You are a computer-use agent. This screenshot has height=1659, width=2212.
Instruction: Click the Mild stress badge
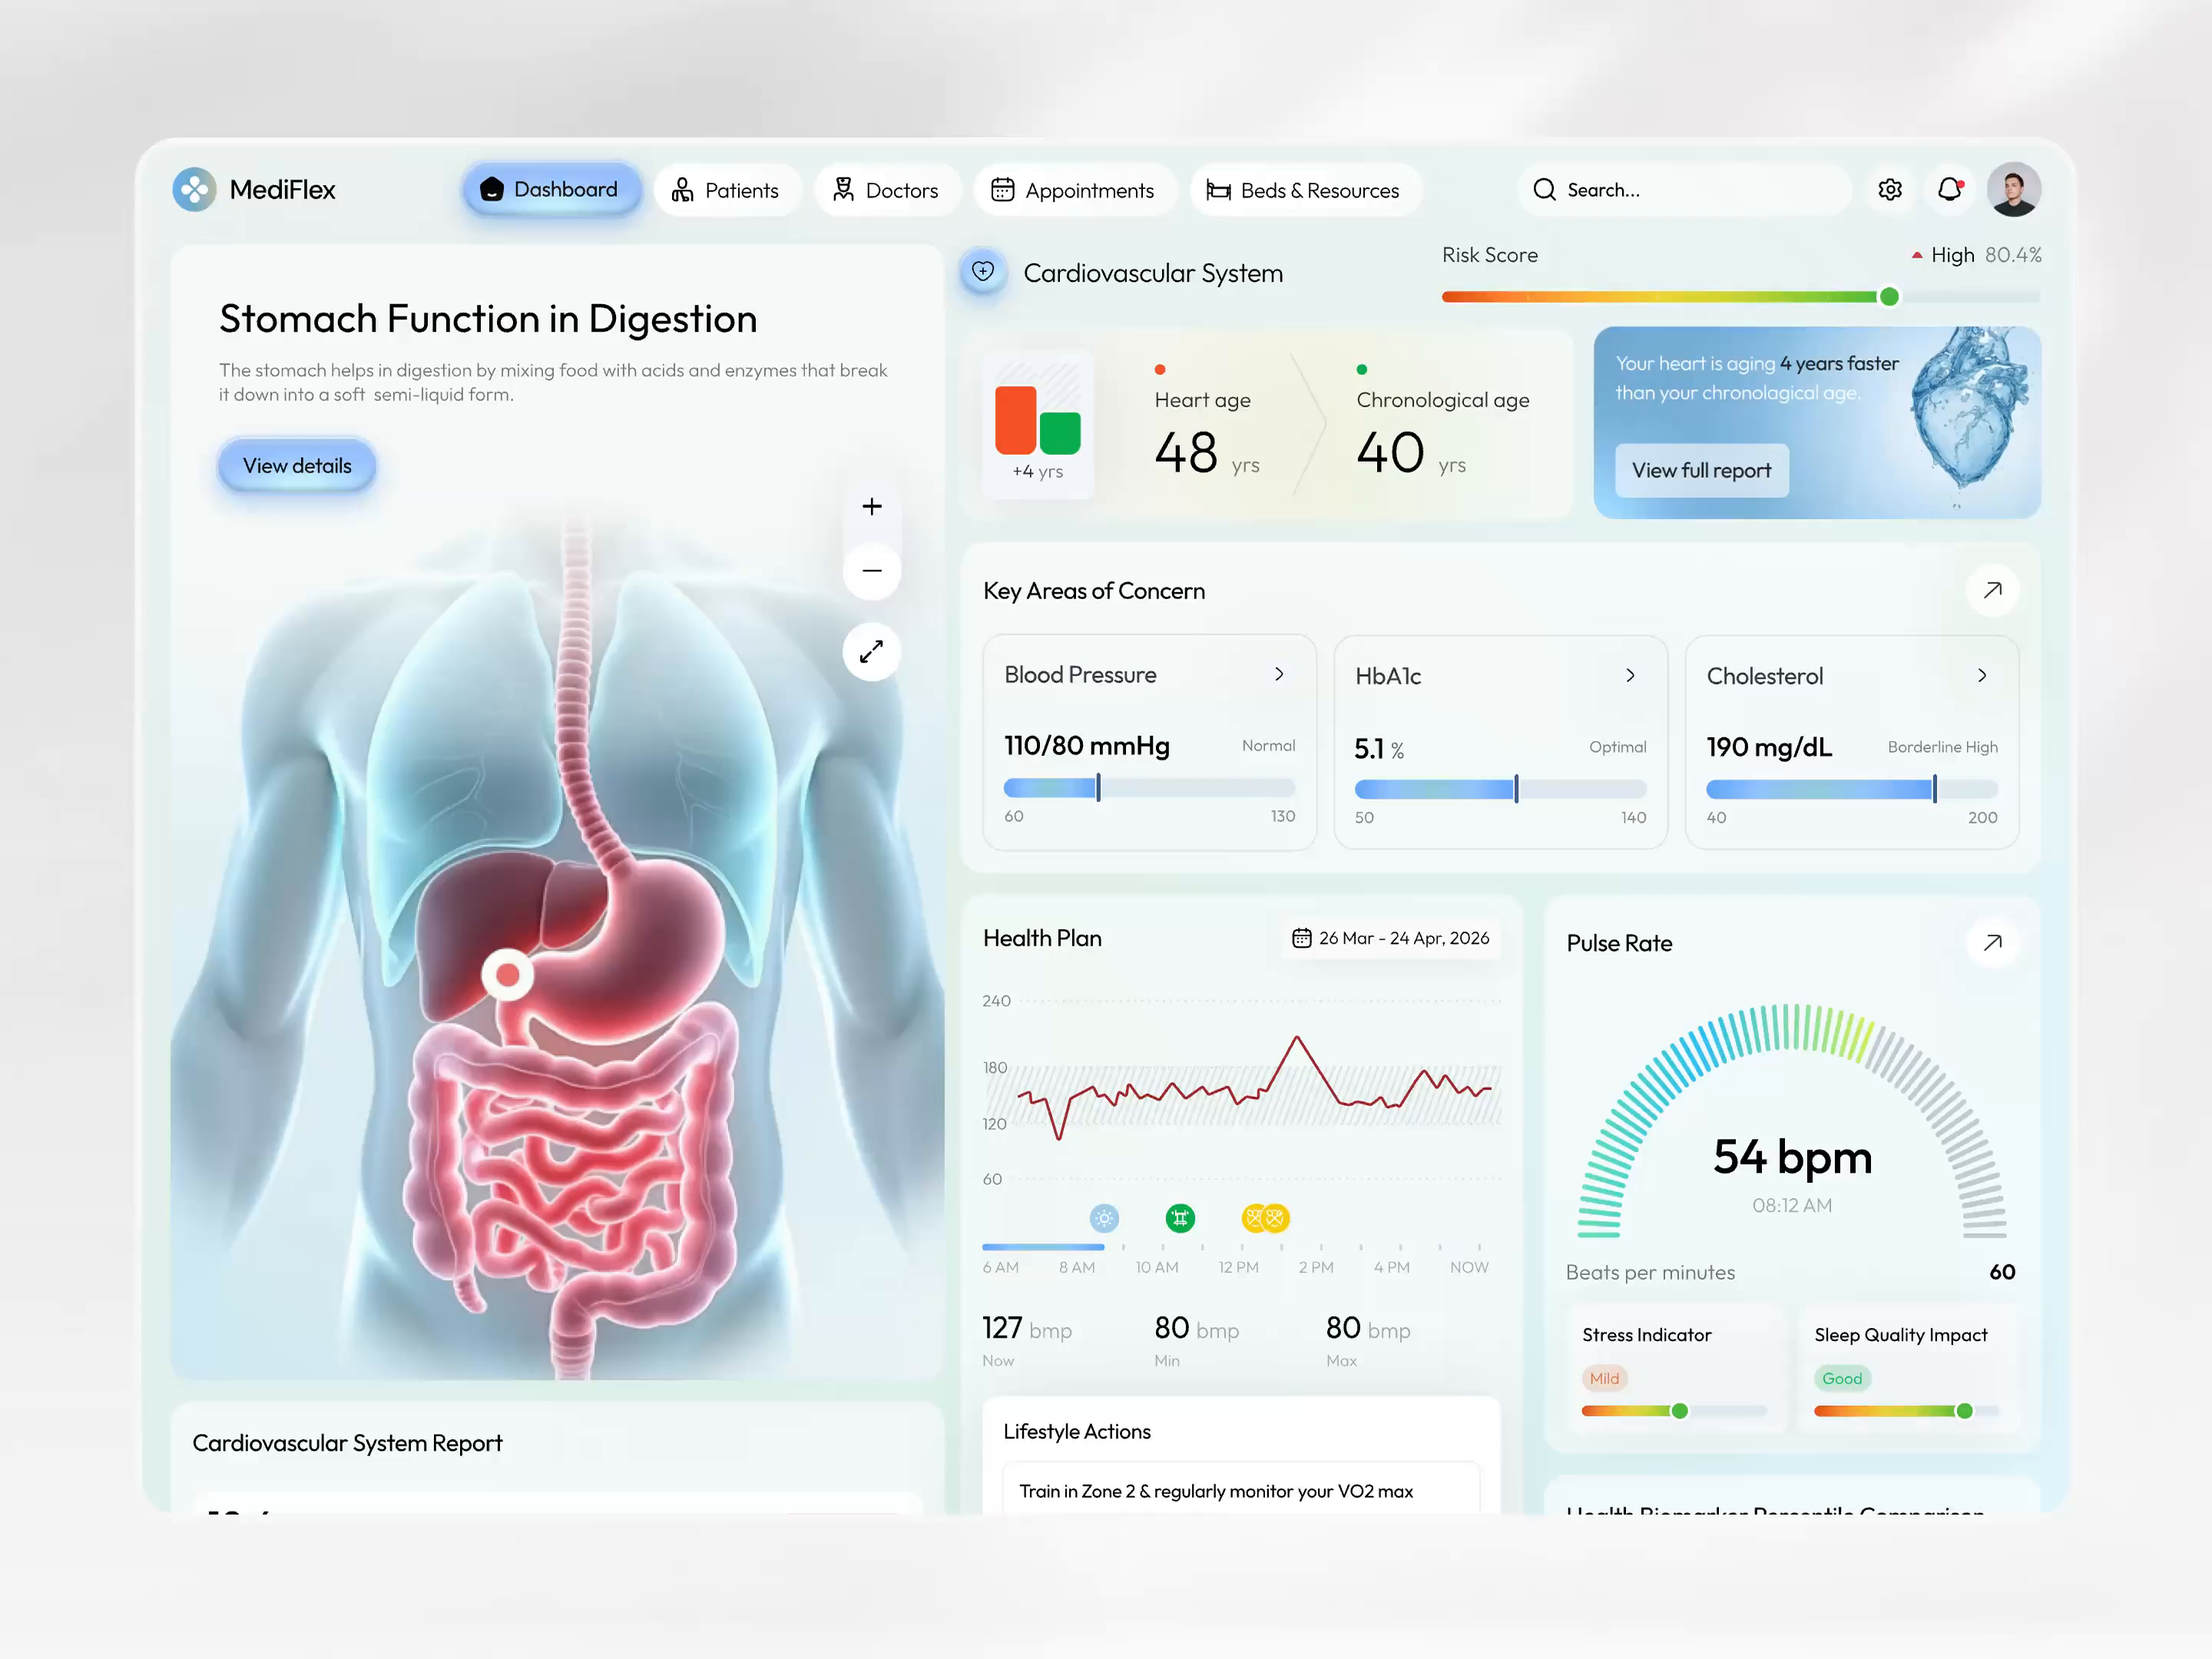pos(1604,1378)
